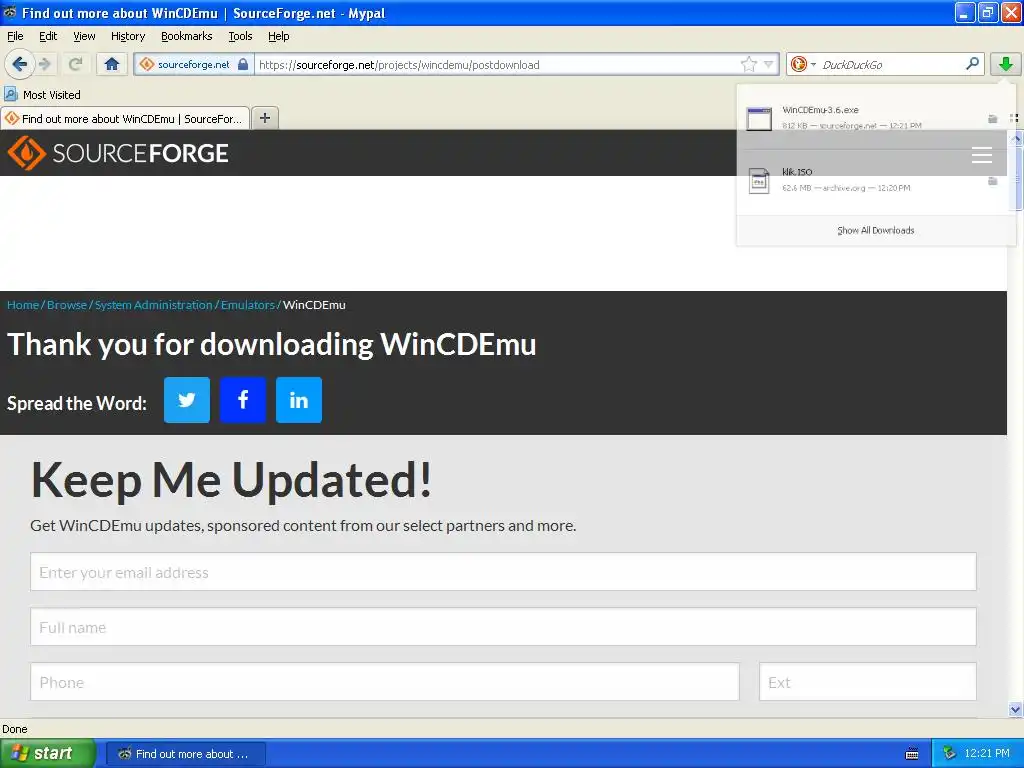Select the Find out more about WinCDEmu tab
This screenshot has height=768, width=1024.
(125, 119)
